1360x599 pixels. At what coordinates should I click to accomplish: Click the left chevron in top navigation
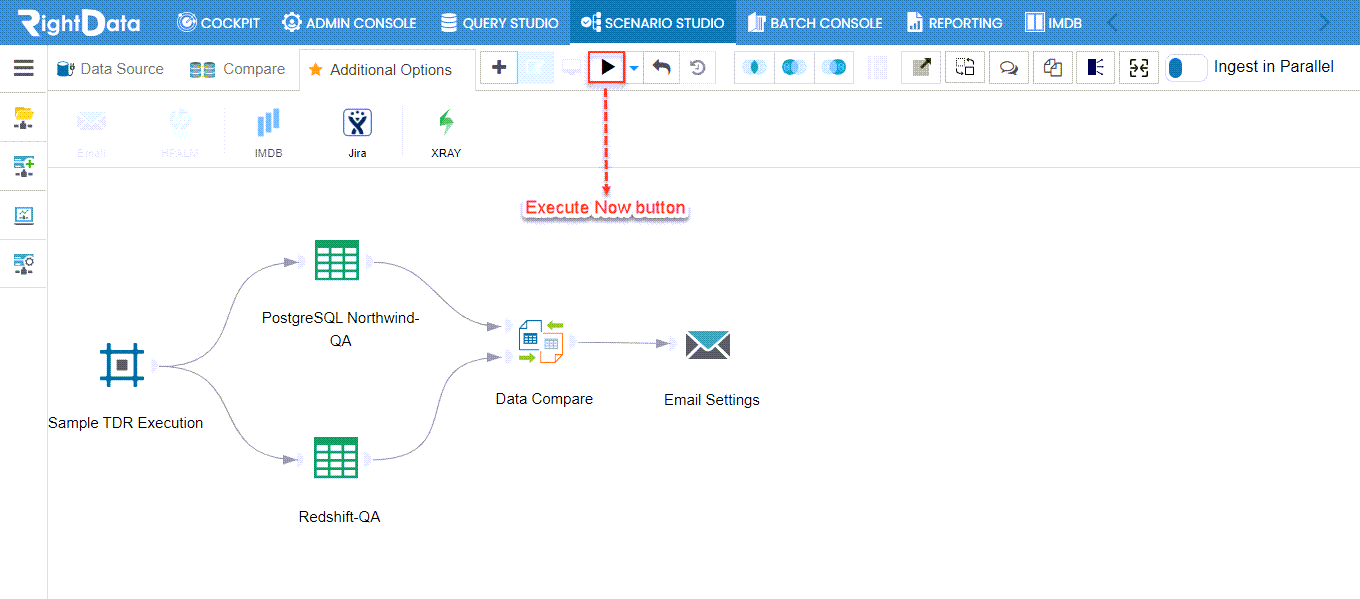(x=1111, y=22)
